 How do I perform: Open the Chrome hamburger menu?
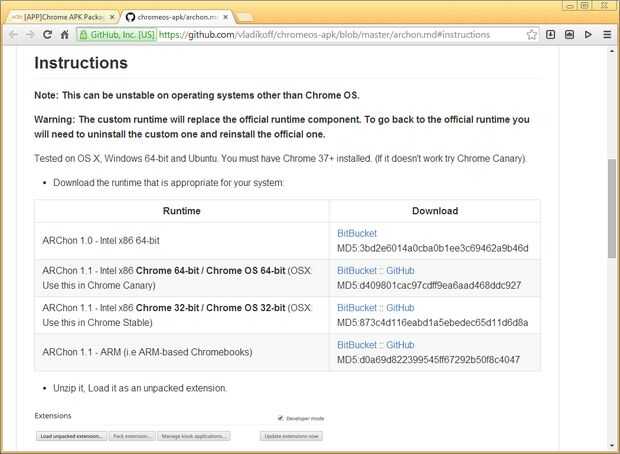click(x=607, y=35)
